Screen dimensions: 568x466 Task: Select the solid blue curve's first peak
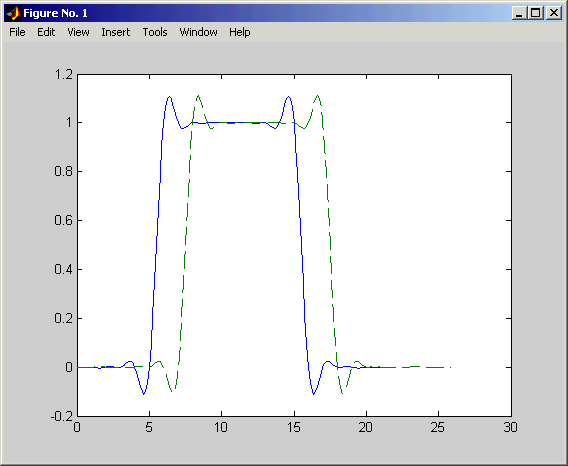(x=169, y=97)
